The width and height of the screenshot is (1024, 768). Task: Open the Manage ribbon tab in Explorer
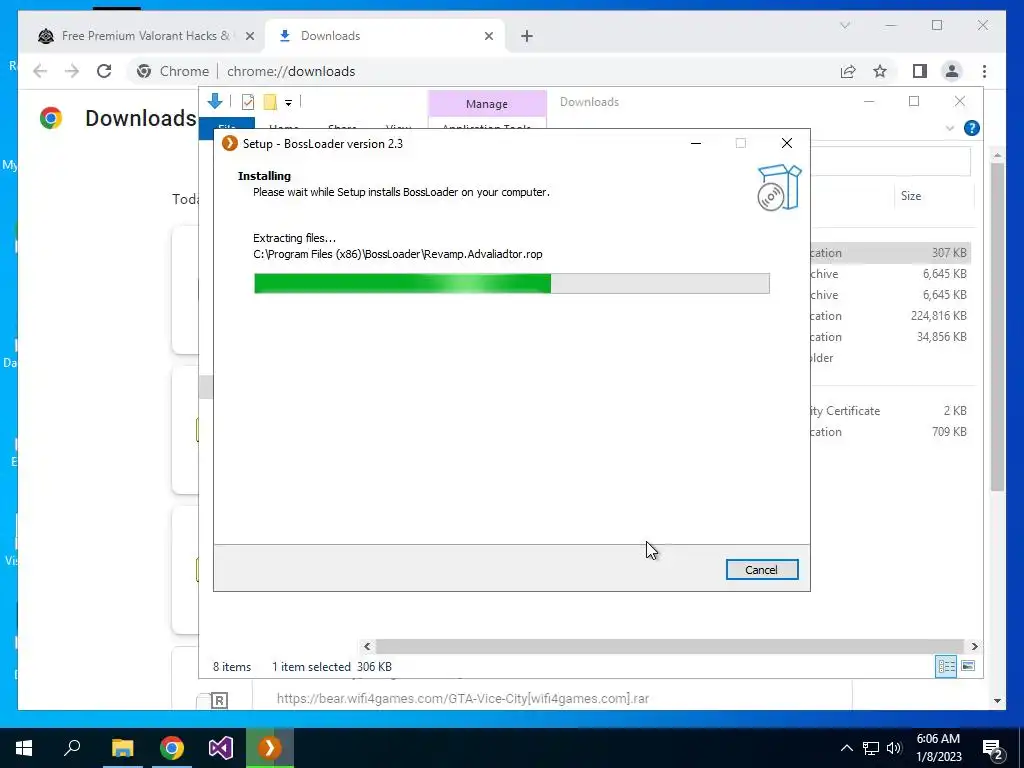[487, 104]
